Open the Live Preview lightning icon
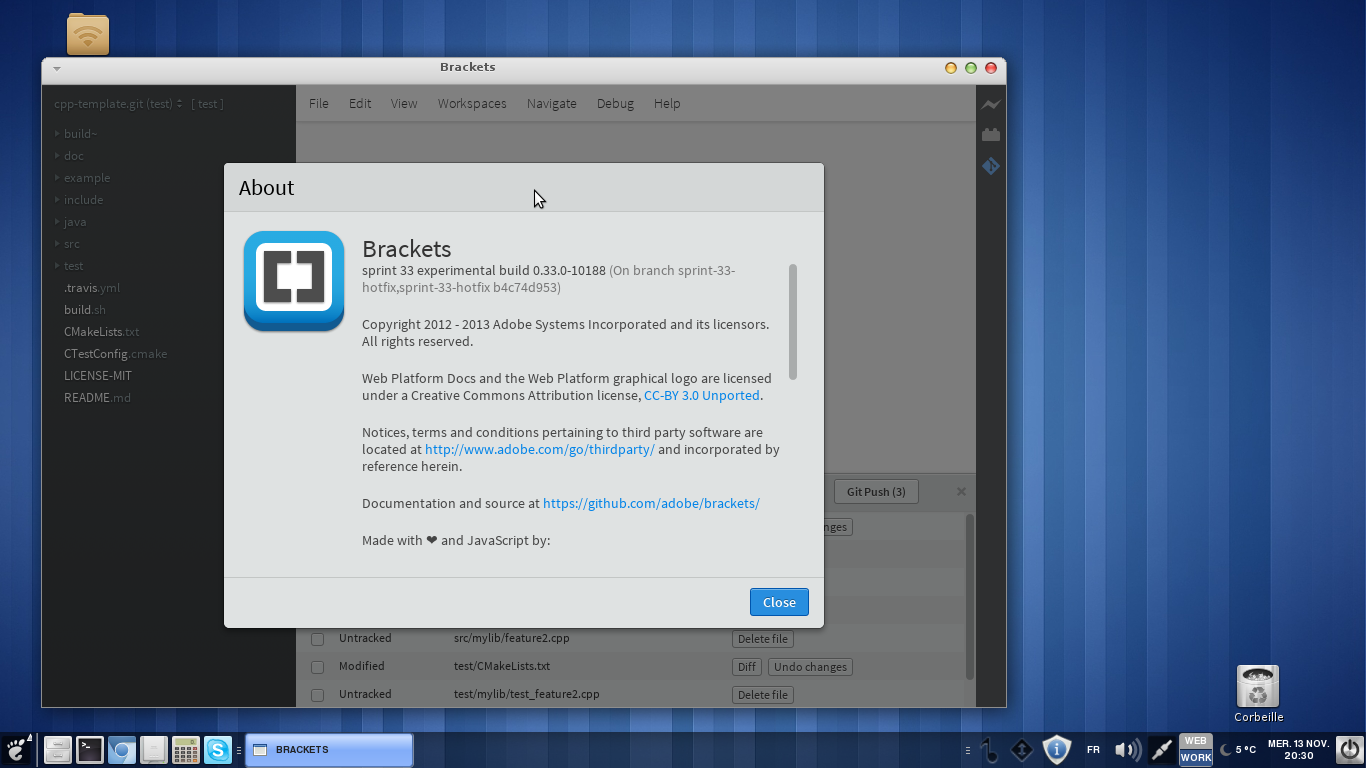 [x=990, y=104]
